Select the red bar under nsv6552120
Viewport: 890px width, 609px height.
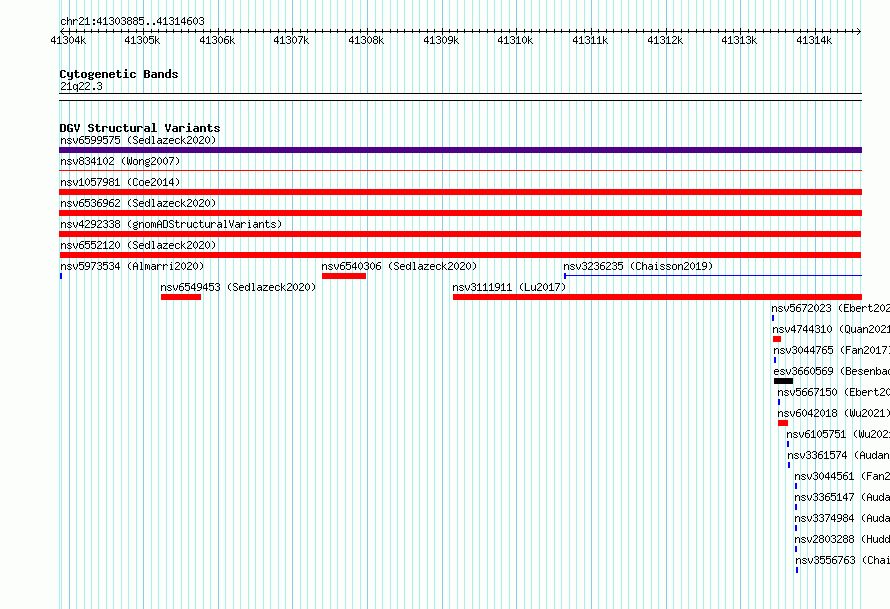pyautogui.click(x=460, y=255)
